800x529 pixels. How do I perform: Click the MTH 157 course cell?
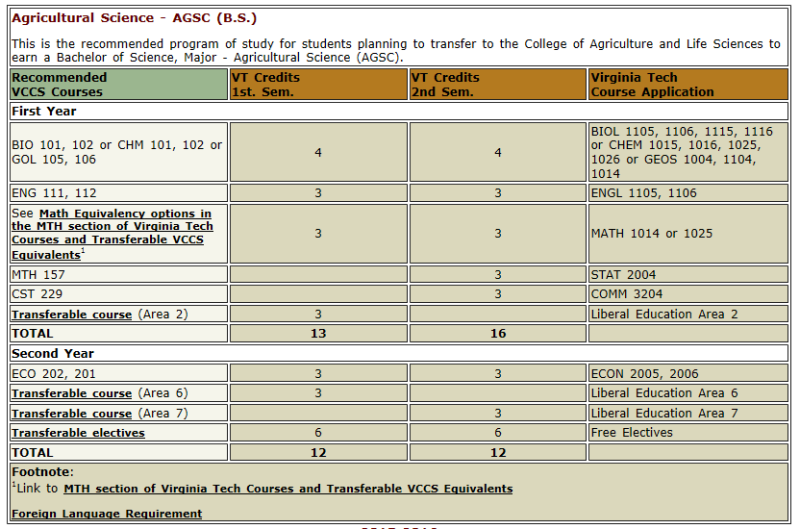point(119,274)
